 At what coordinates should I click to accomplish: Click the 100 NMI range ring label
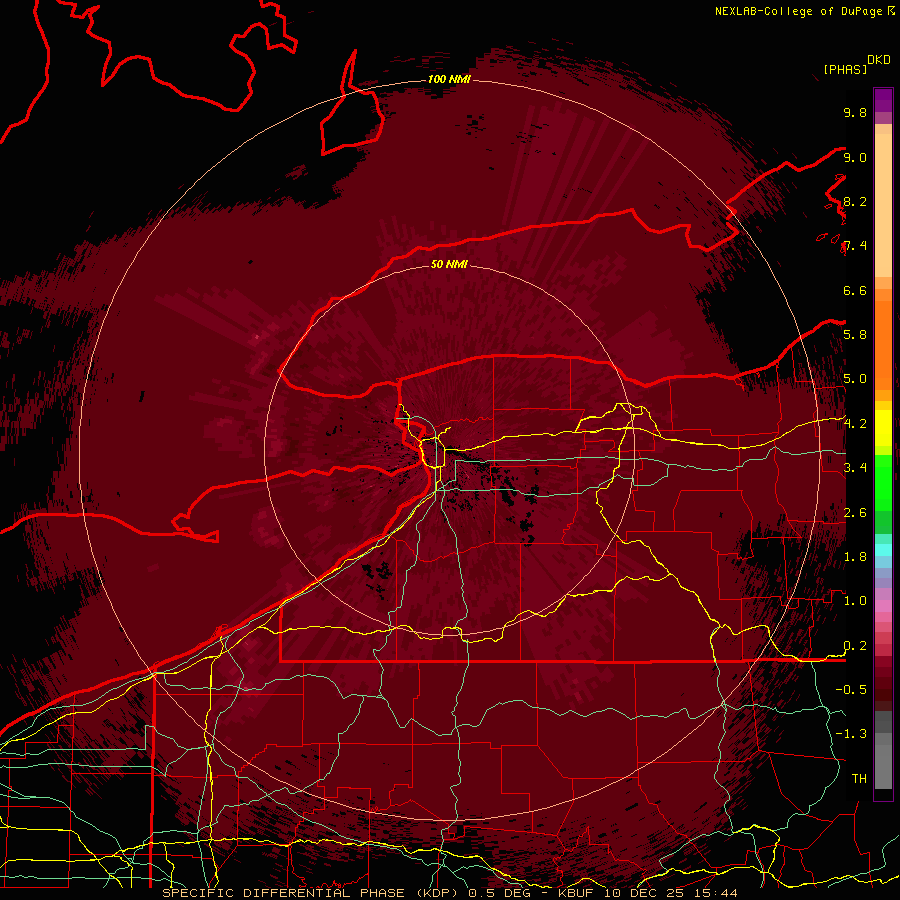[449, 79]
